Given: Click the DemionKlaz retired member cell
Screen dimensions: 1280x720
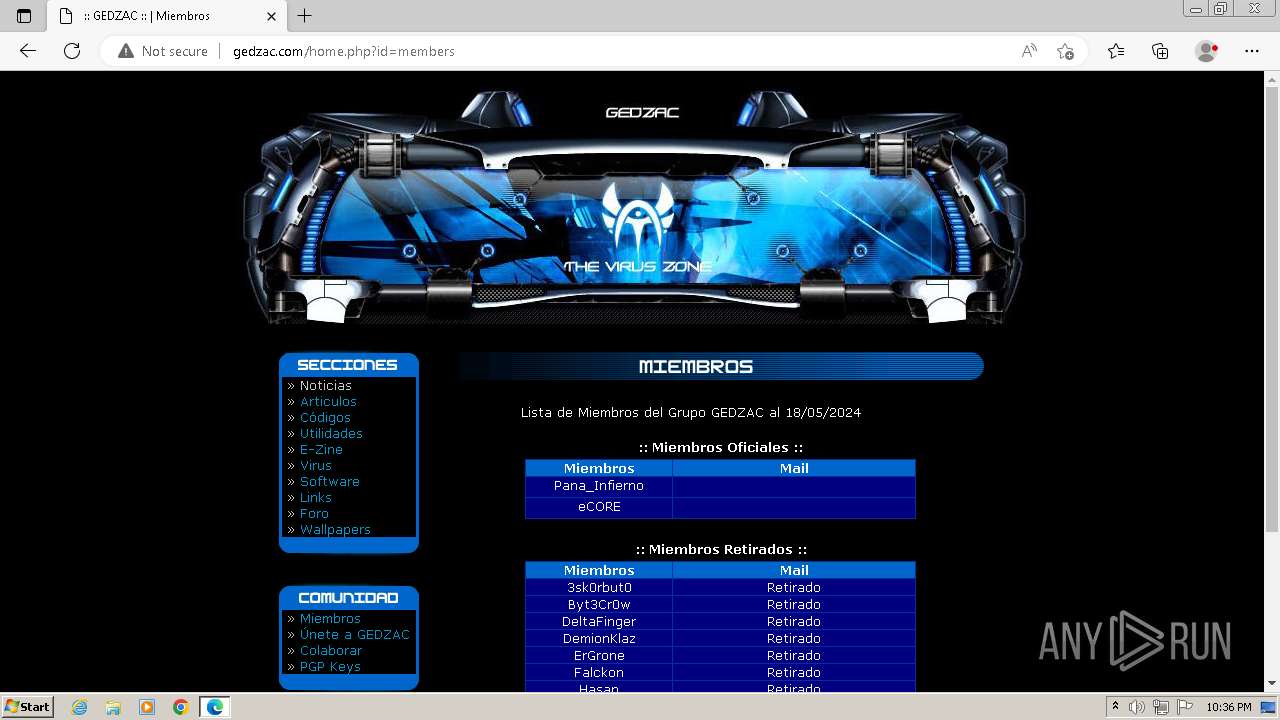Looking at the screenshot, I should 598,639.
